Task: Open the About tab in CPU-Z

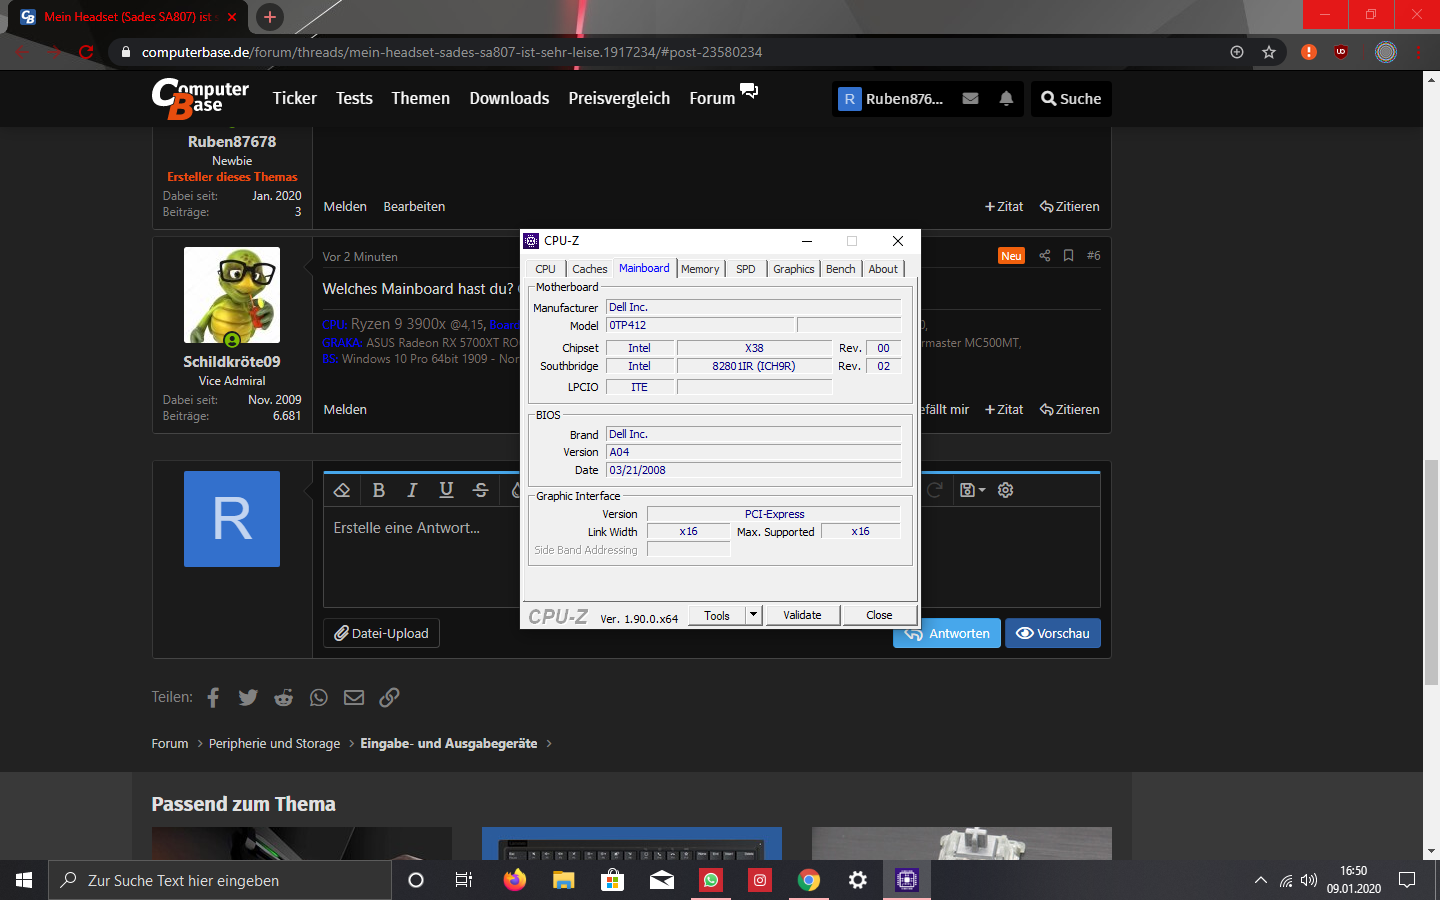Action: (883, 269)
